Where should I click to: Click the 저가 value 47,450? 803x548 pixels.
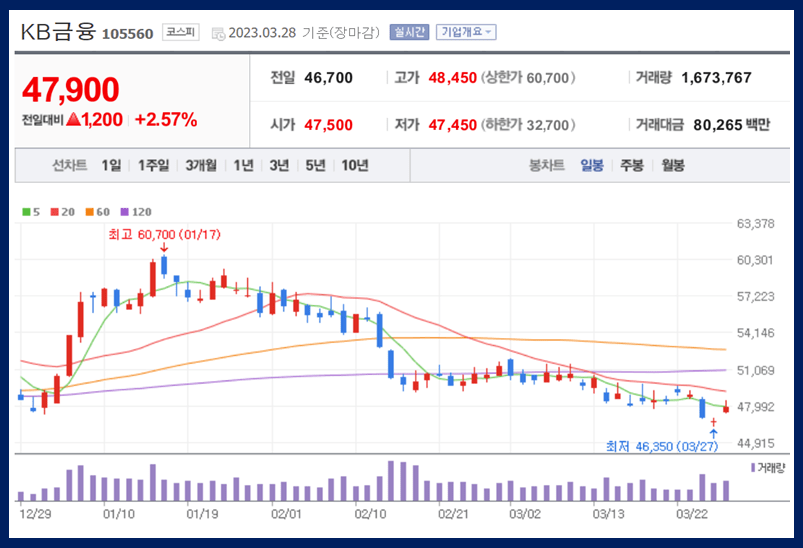click(453, 125)
